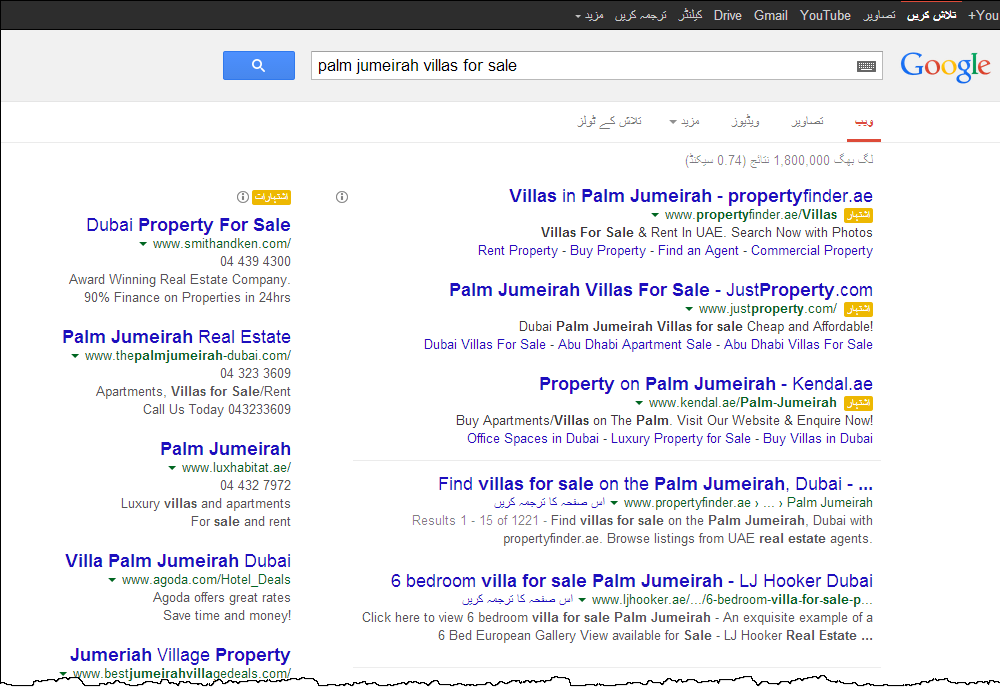
Task: Expand arrow beside www.justproperty.com/ URL
Action: tap(689, 309)
